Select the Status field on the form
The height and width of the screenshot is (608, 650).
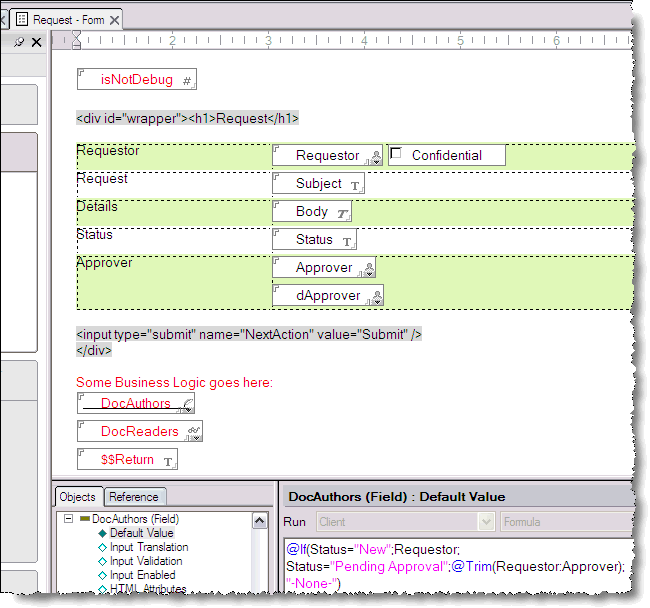point(314,240)
